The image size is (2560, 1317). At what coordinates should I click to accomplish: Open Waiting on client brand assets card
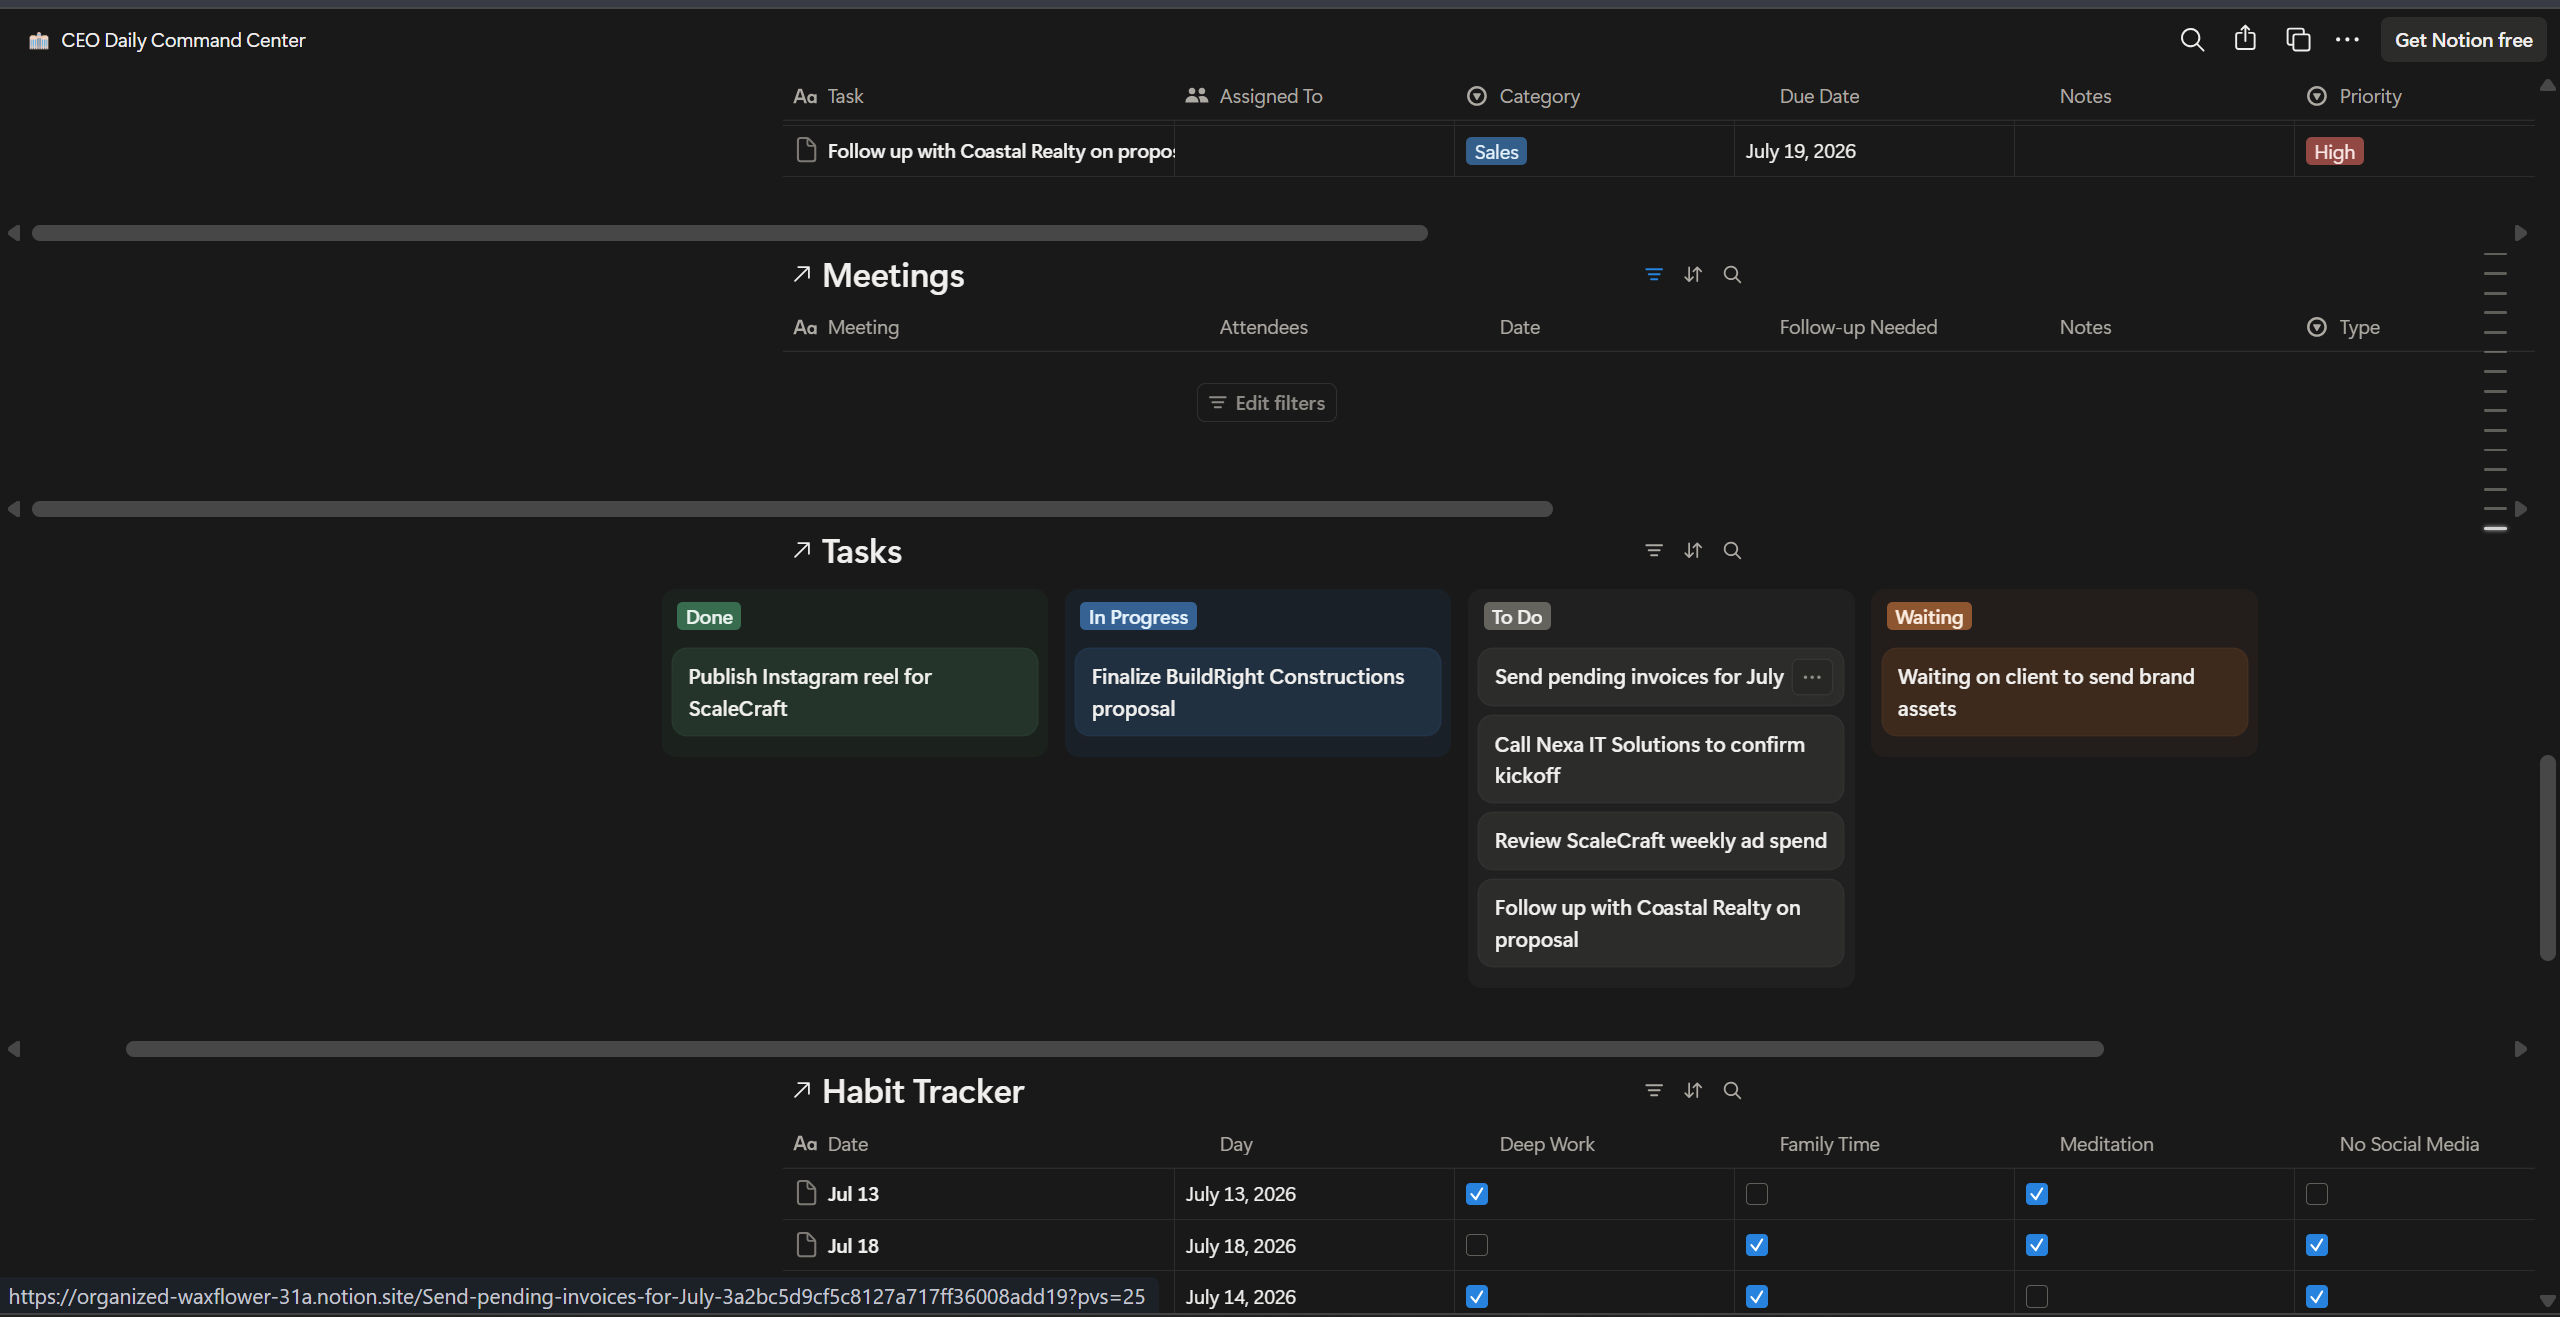(x=2064, y=692)
